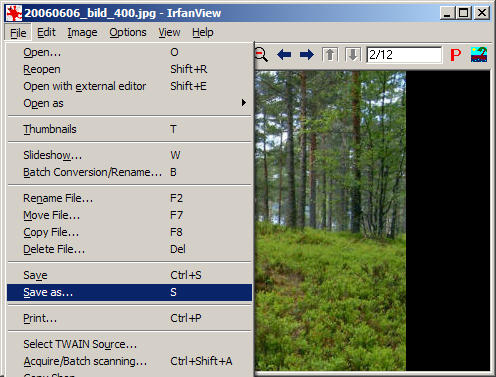
Task: Maximize the IrfanView window
Action: [463, 13]
